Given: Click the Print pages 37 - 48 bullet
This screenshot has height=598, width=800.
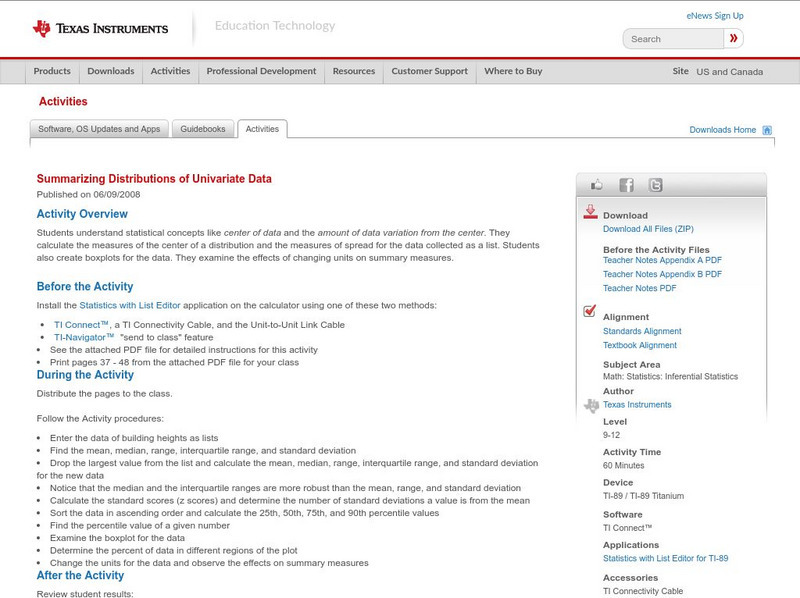Looking at the screenshot, I should [174, 363].
